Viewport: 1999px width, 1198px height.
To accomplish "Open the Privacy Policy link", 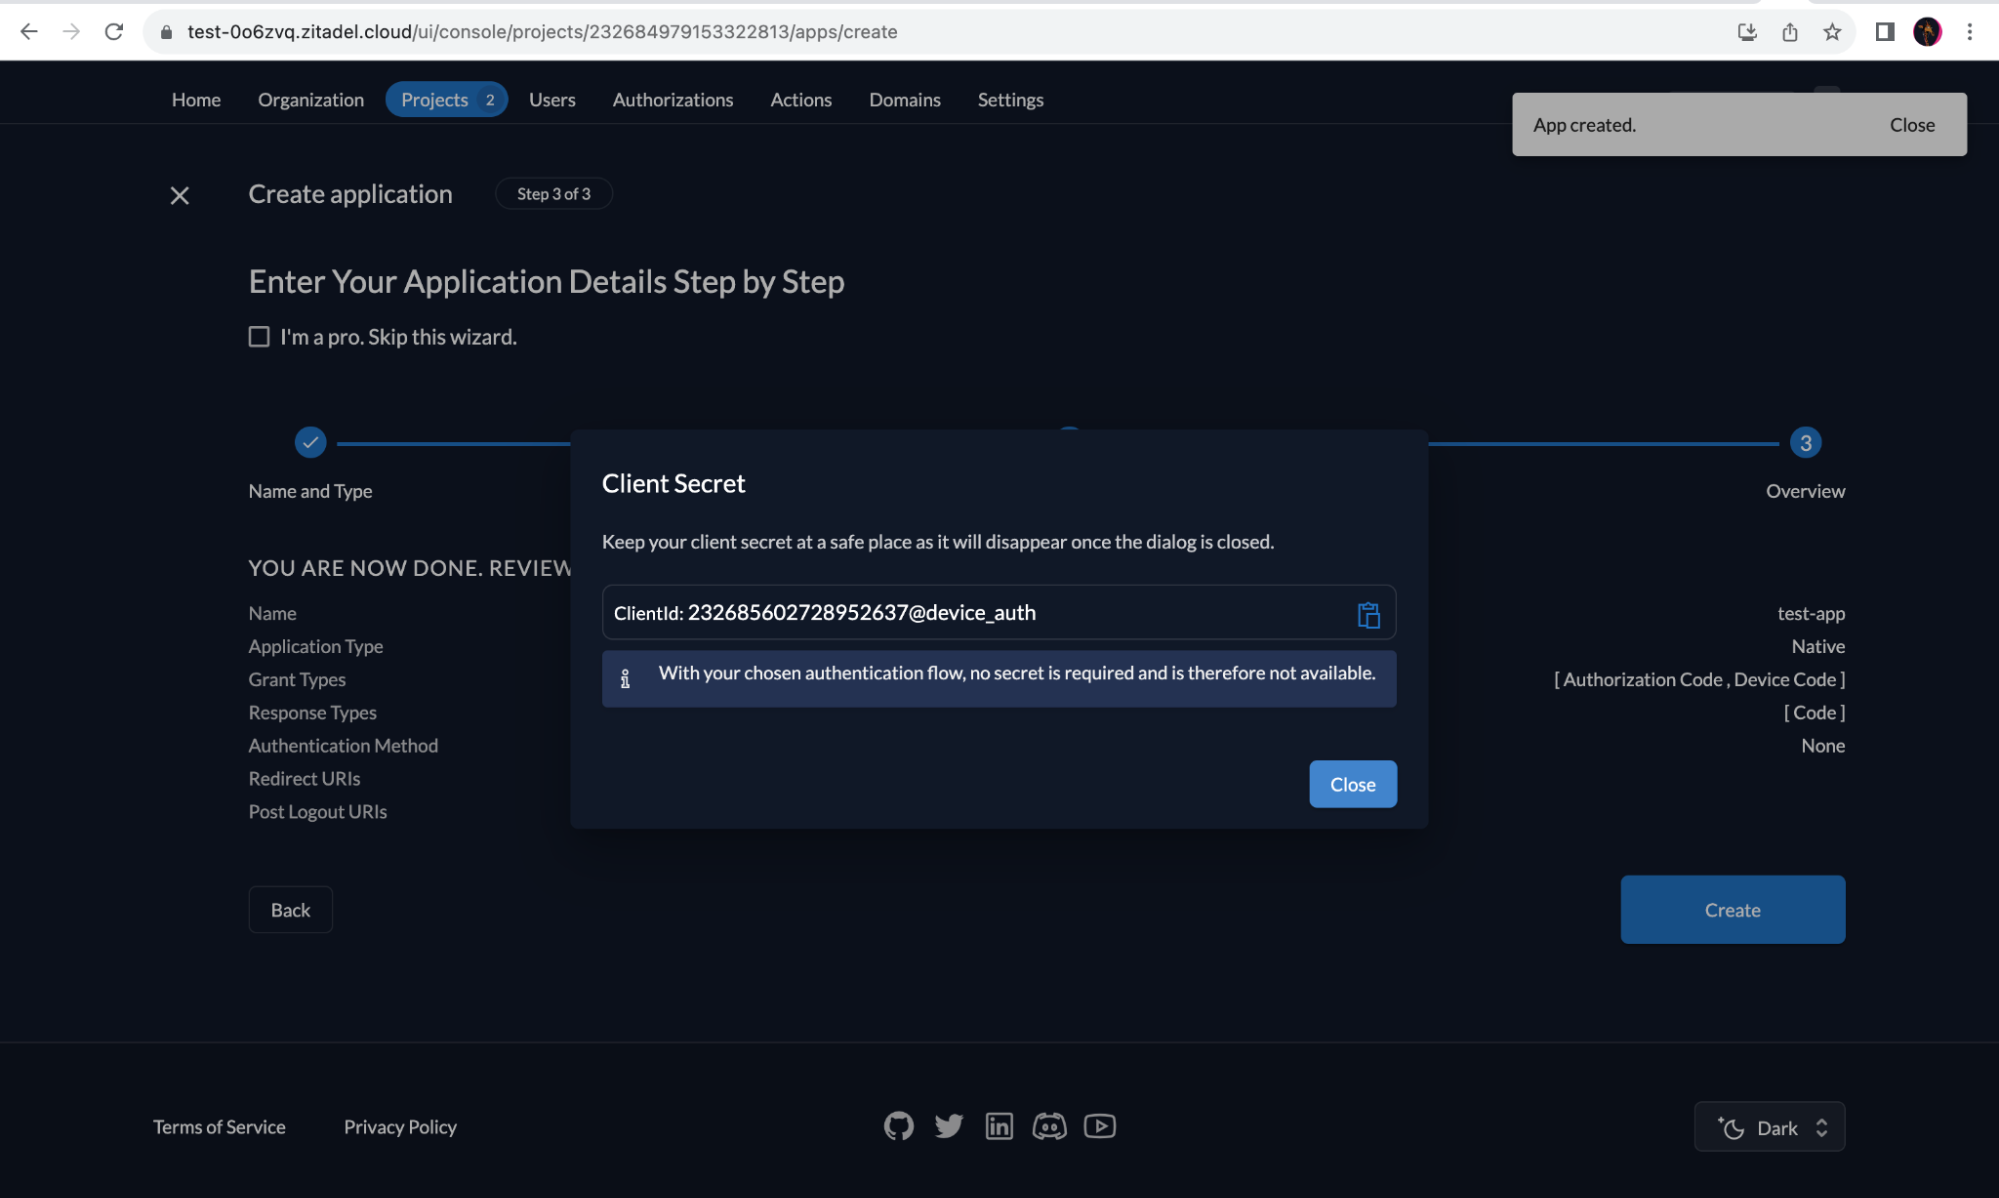I will click(x=400, y=1127).
